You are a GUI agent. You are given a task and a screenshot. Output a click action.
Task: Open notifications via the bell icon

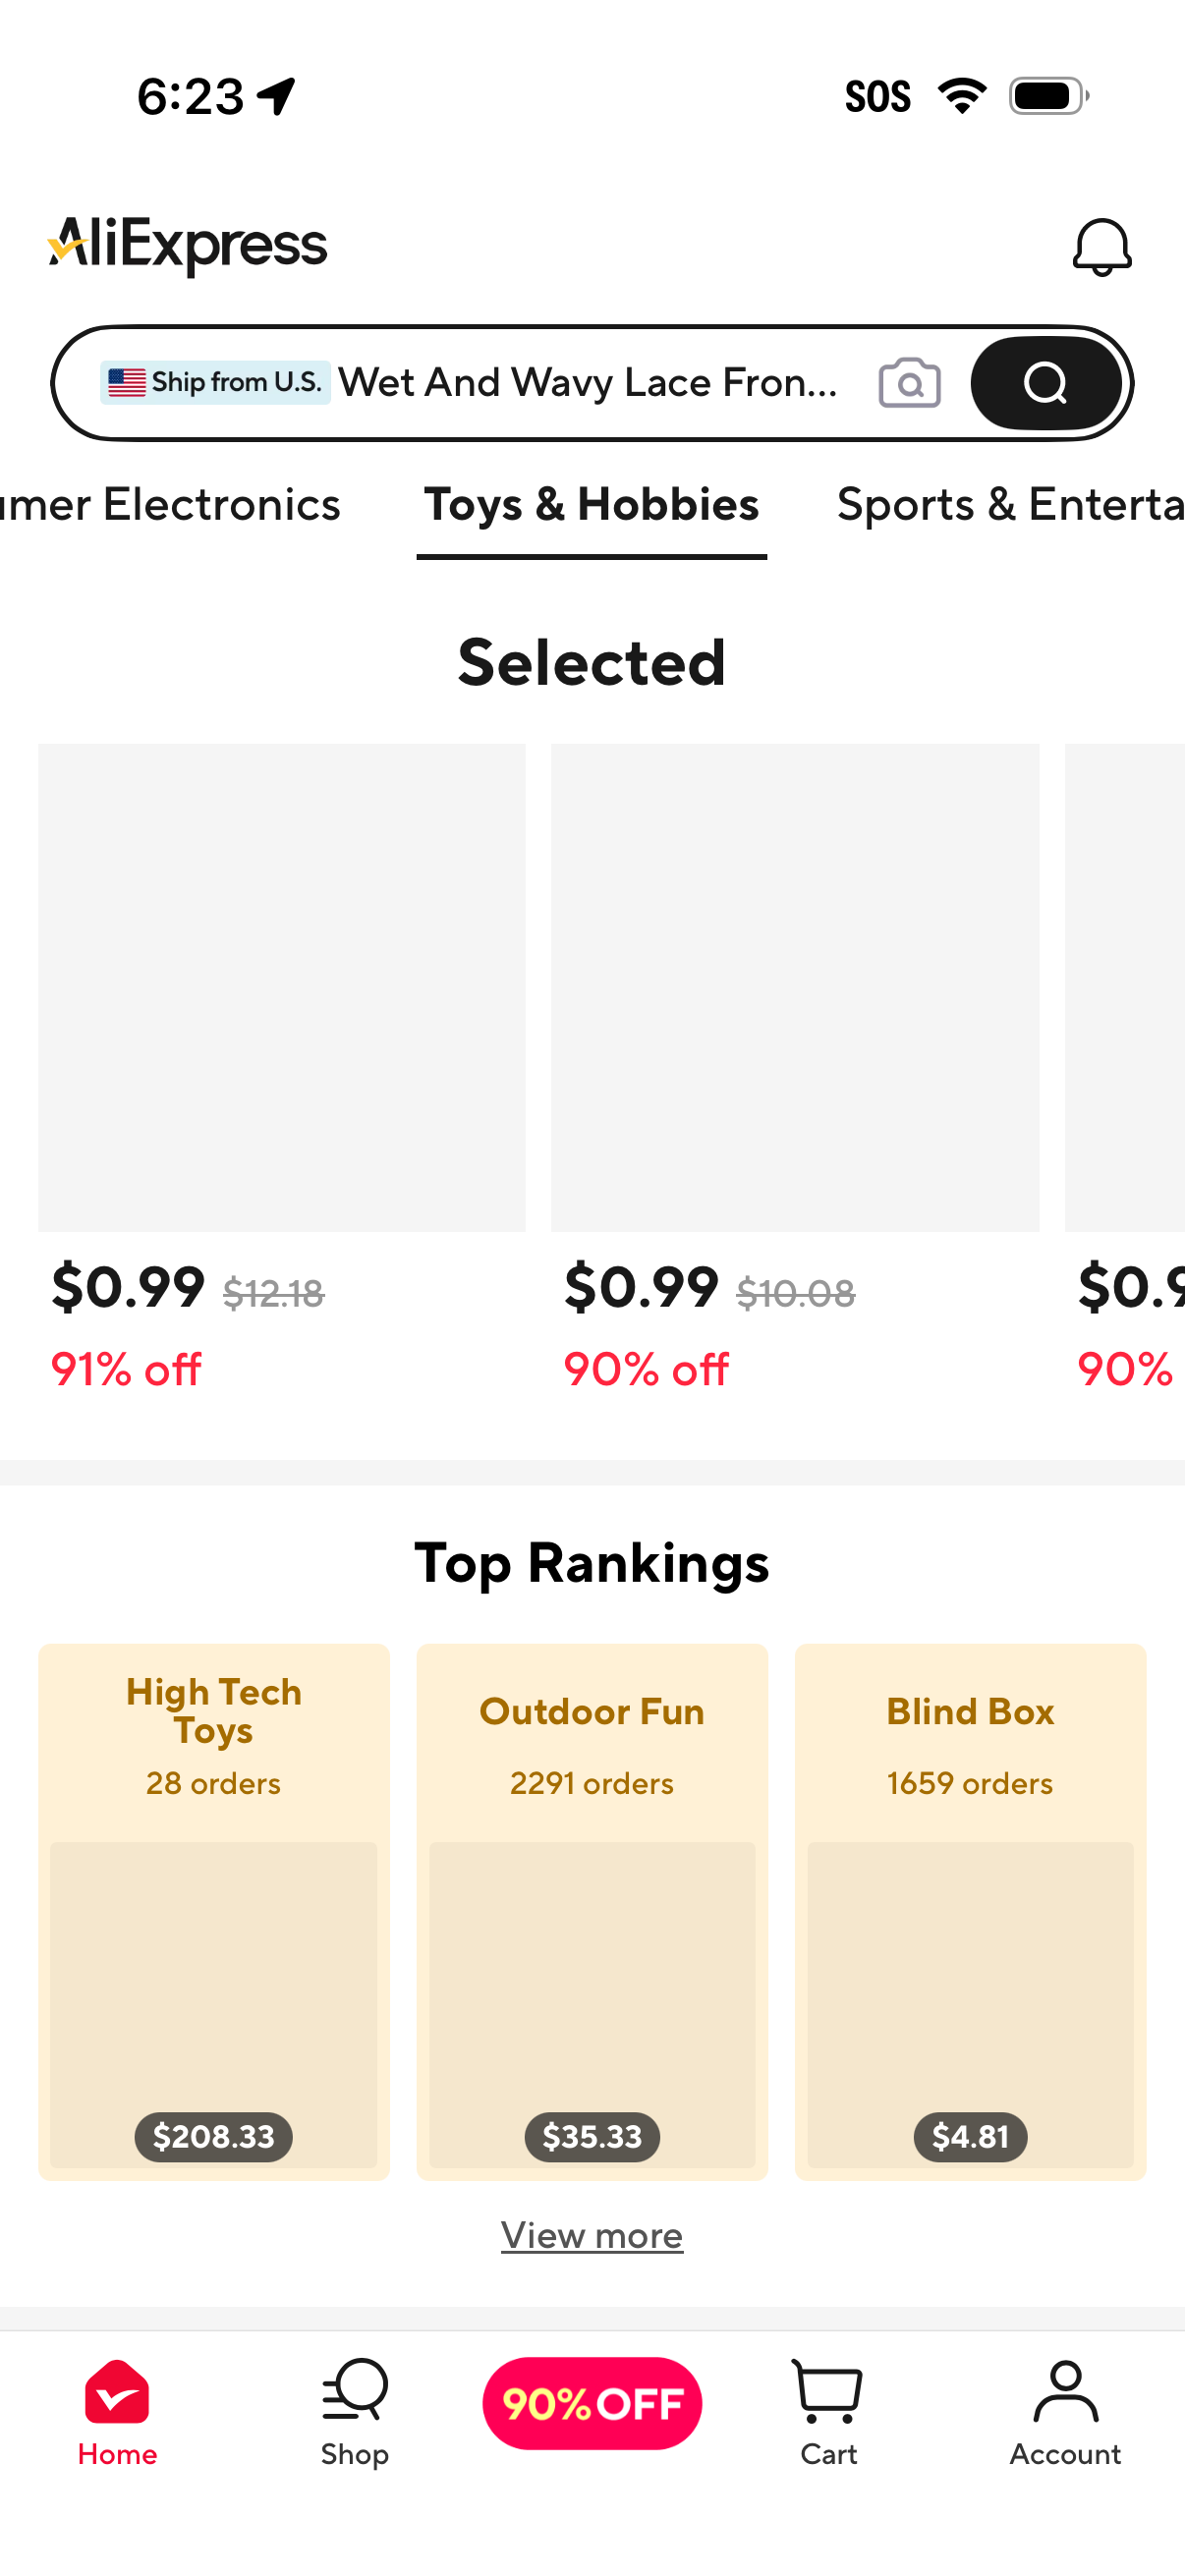1102,246
